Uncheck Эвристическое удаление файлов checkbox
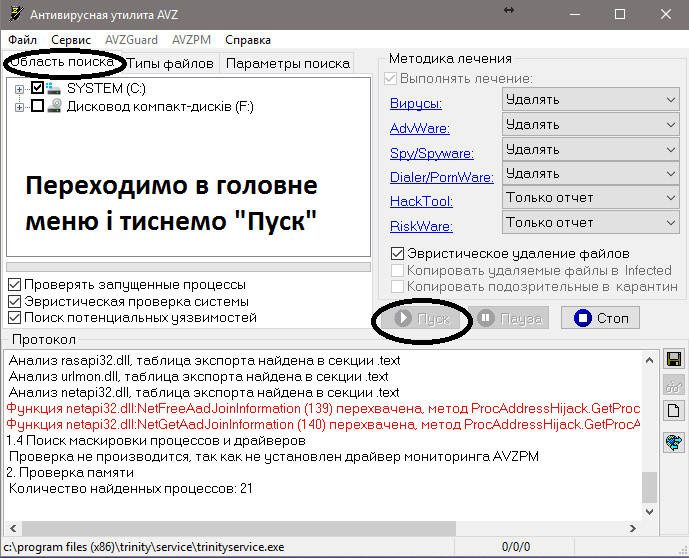Image resolution: width=689 pixels, height=558 pixels. [x=397, y=253]
